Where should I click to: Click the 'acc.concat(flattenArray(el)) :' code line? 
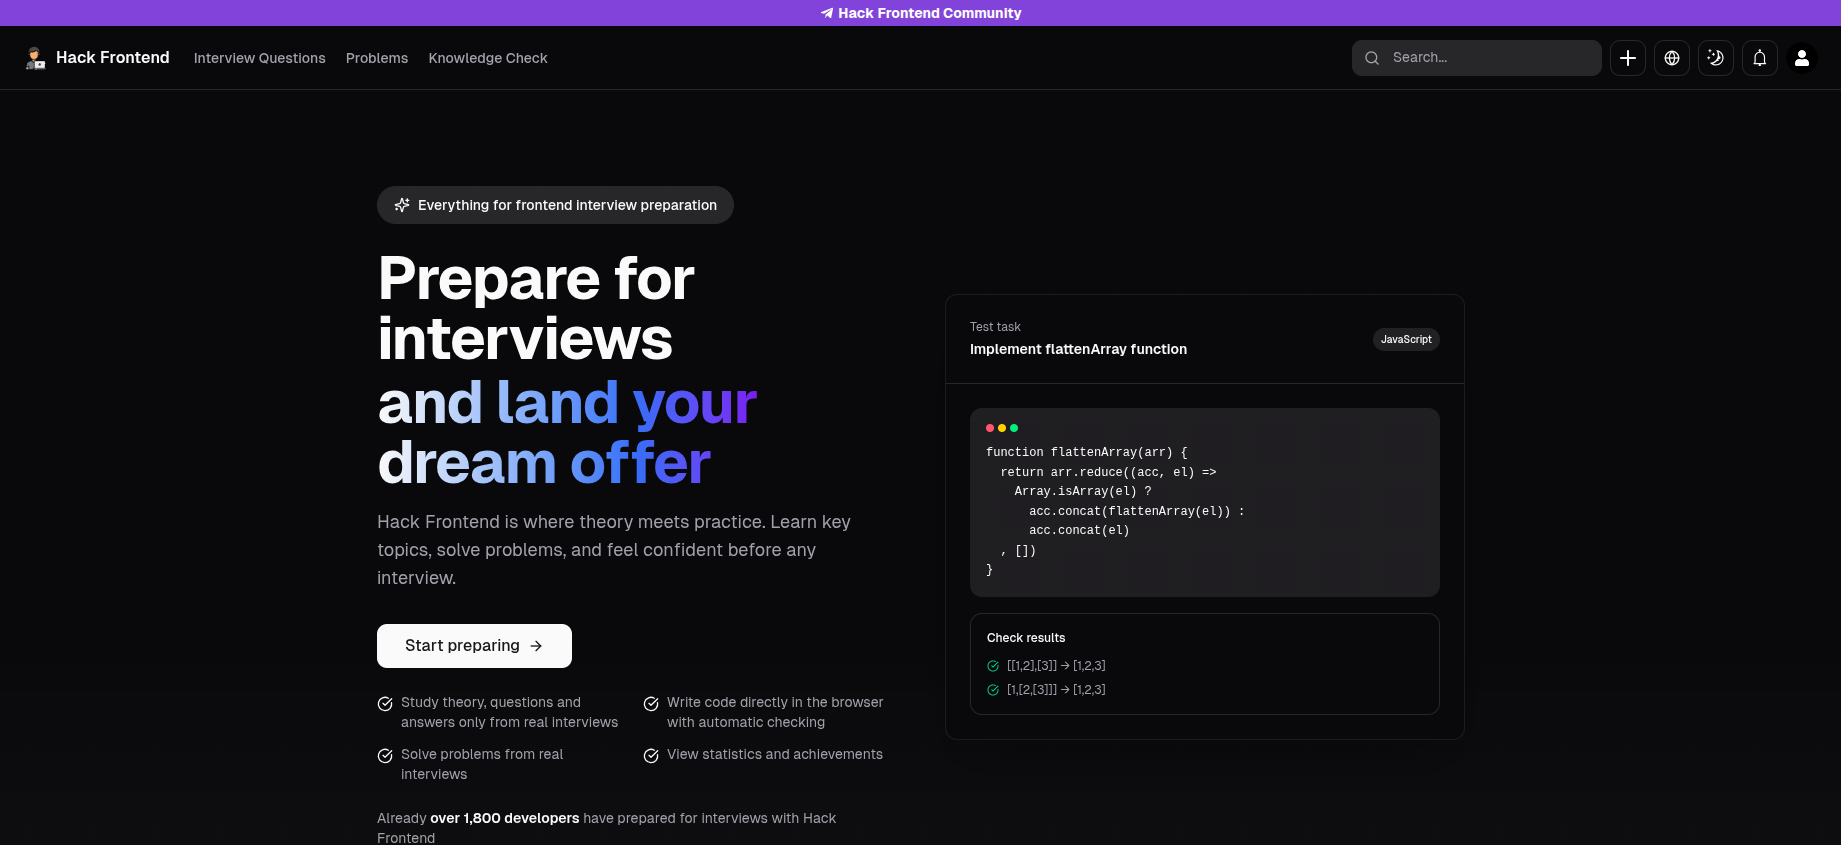coord(1137,511)
